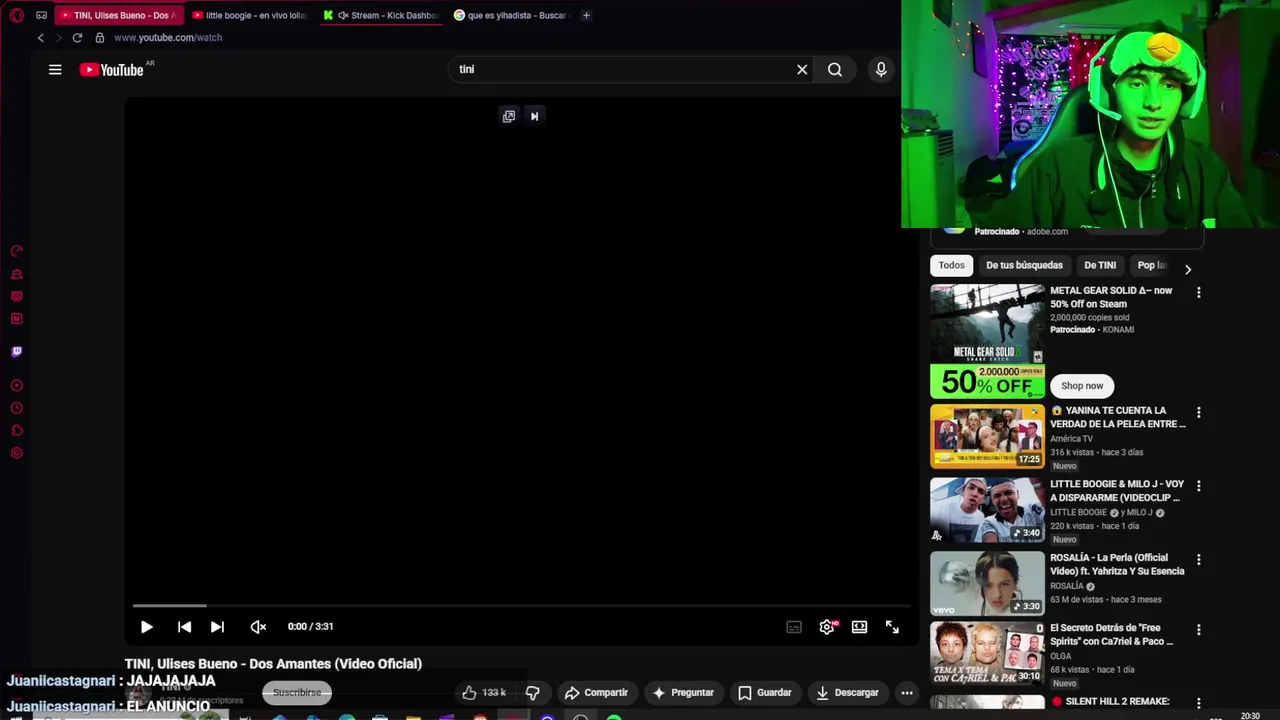The image size is (1280, 720).
Task: Open the Voy a Dispararme videoclip thumbnail
Action: click(987, 510)
